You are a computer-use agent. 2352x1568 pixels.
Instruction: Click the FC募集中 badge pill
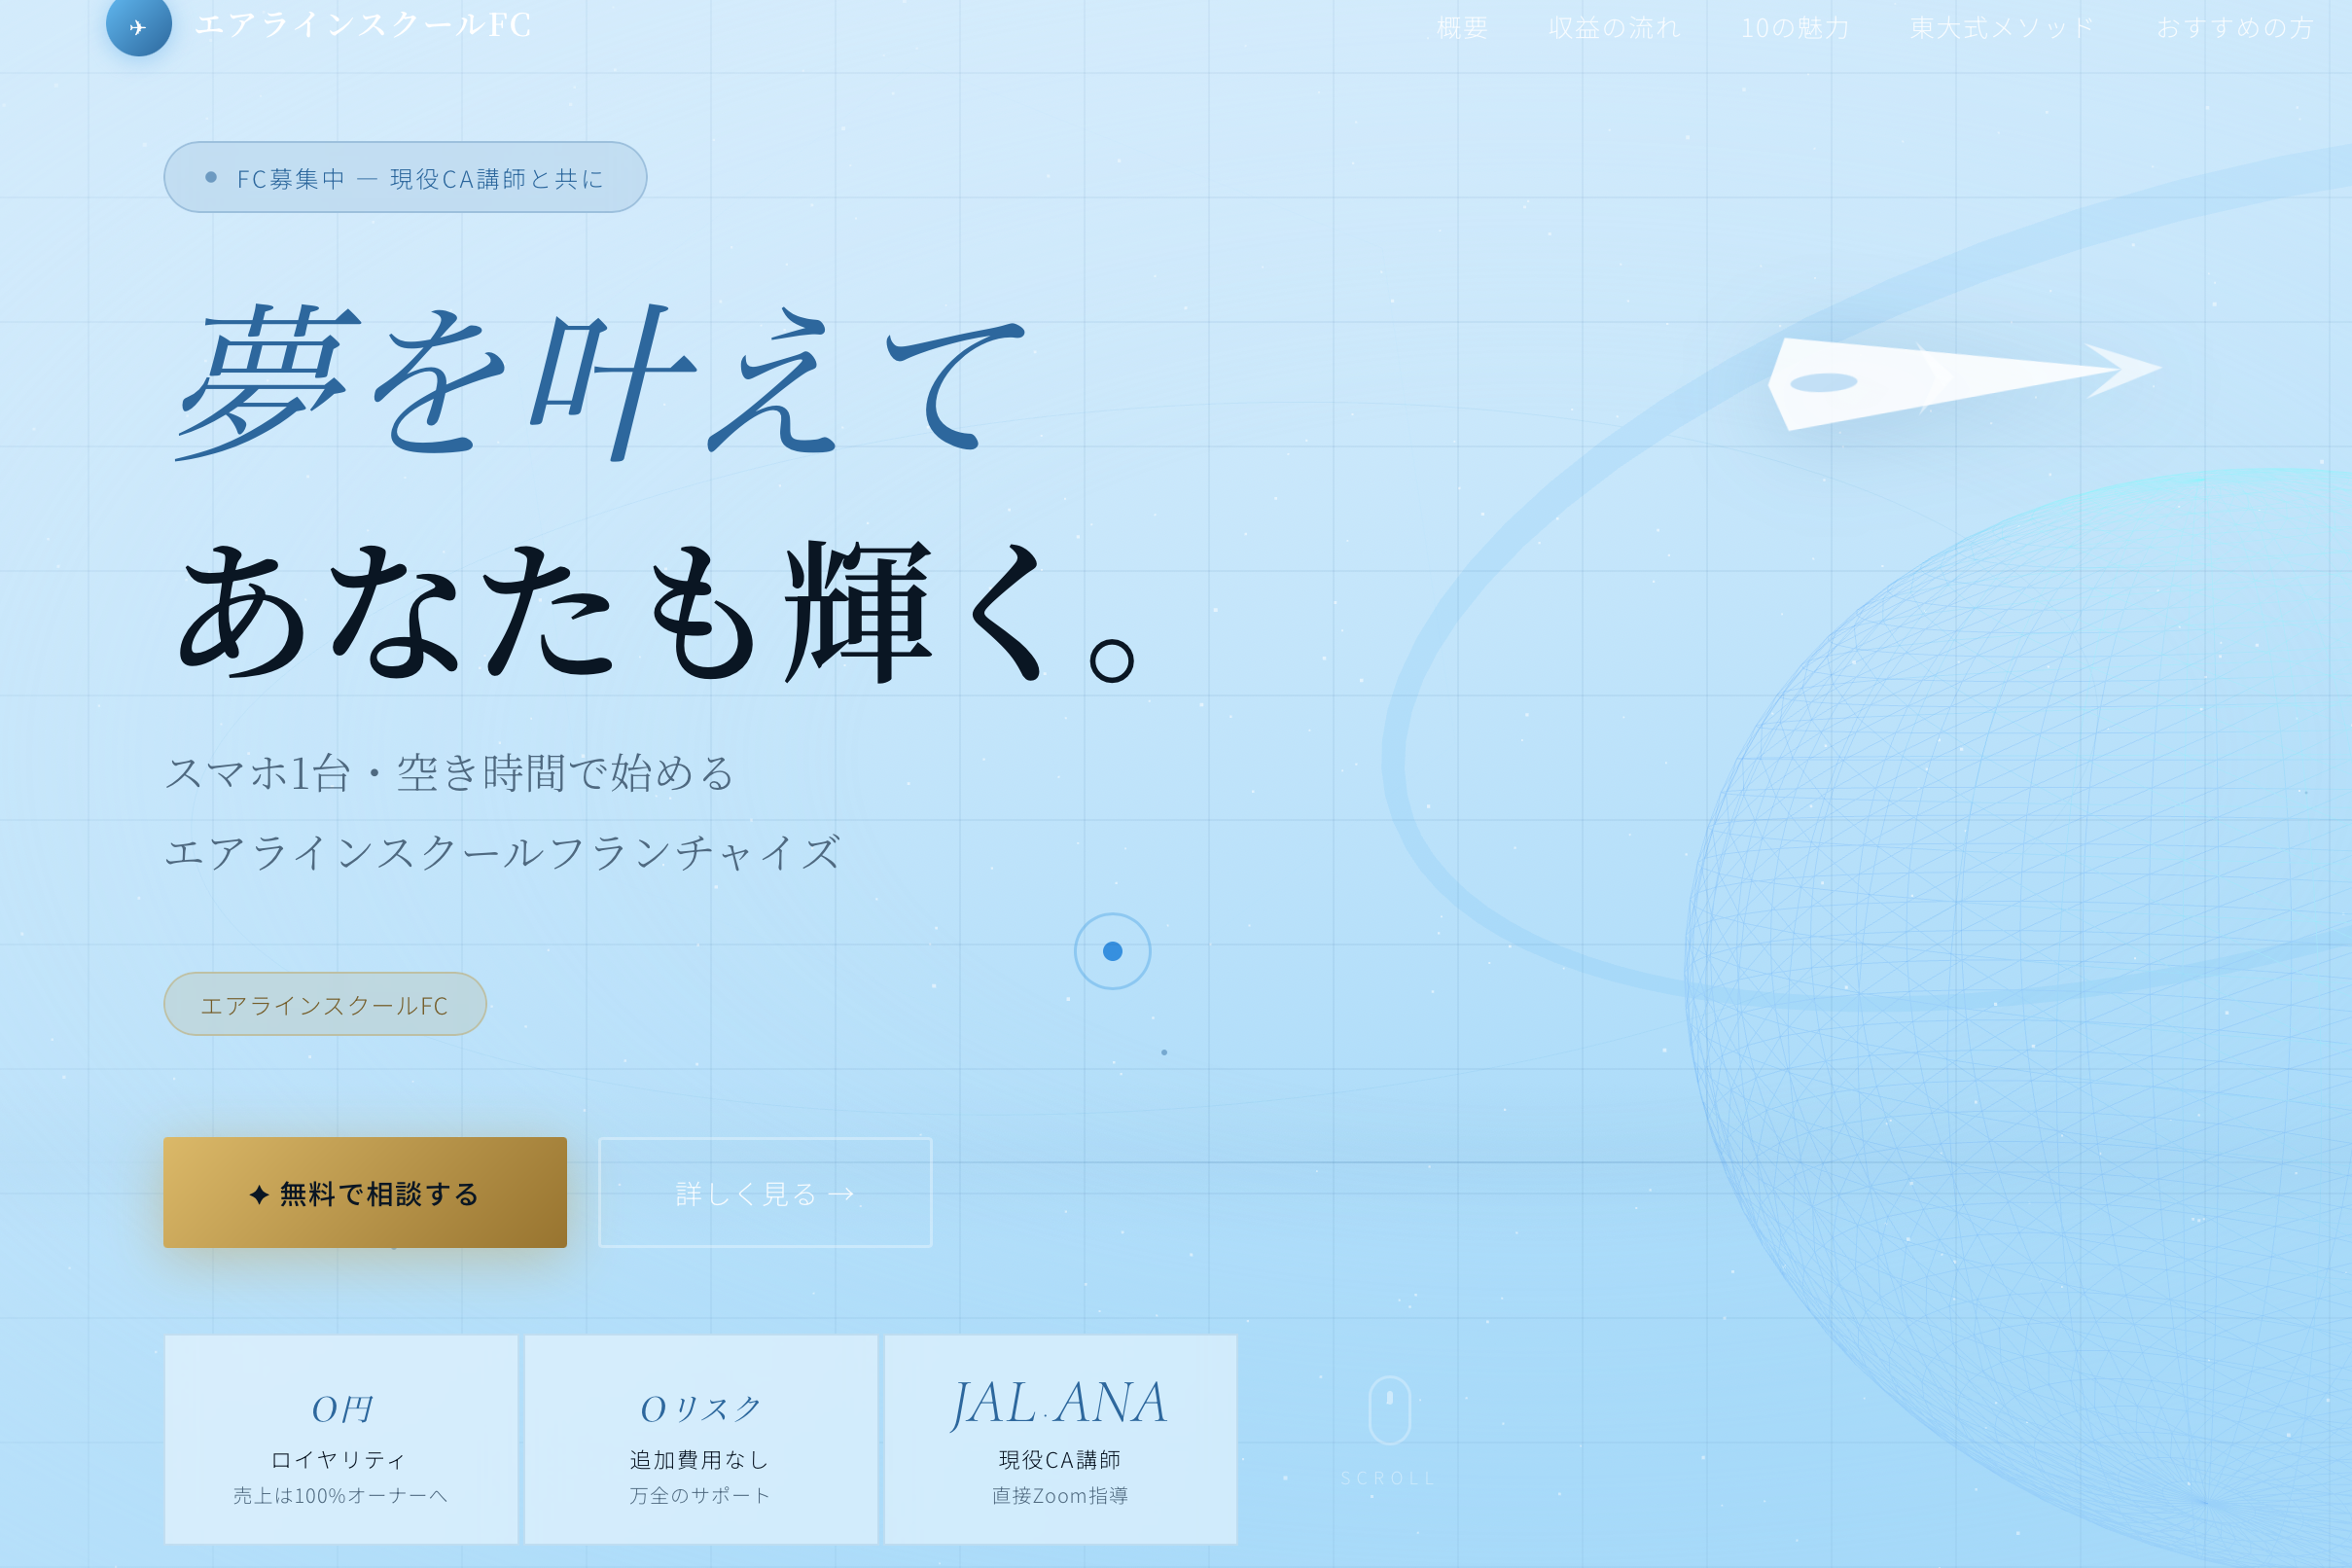[x=405, y=177]
